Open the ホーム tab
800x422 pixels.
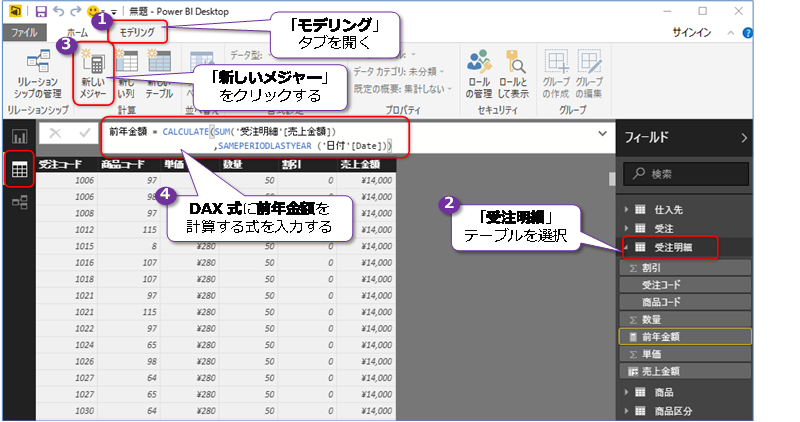(x=77, y=33)
